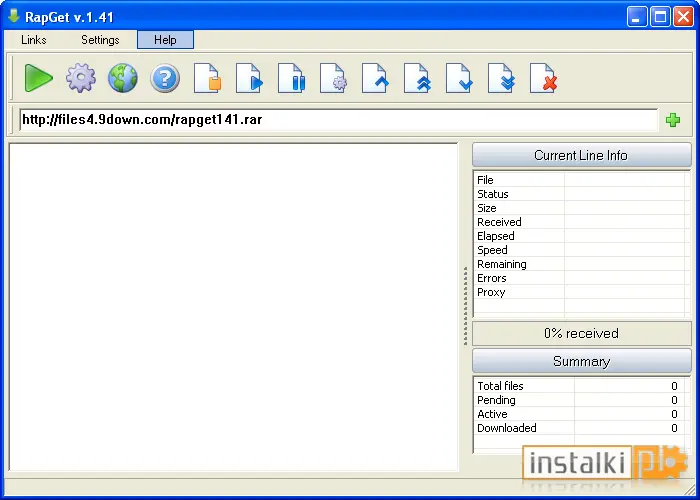Click the Current Line Info header button
The width and height of the screenshot is (700, 500).
[581, 155]
